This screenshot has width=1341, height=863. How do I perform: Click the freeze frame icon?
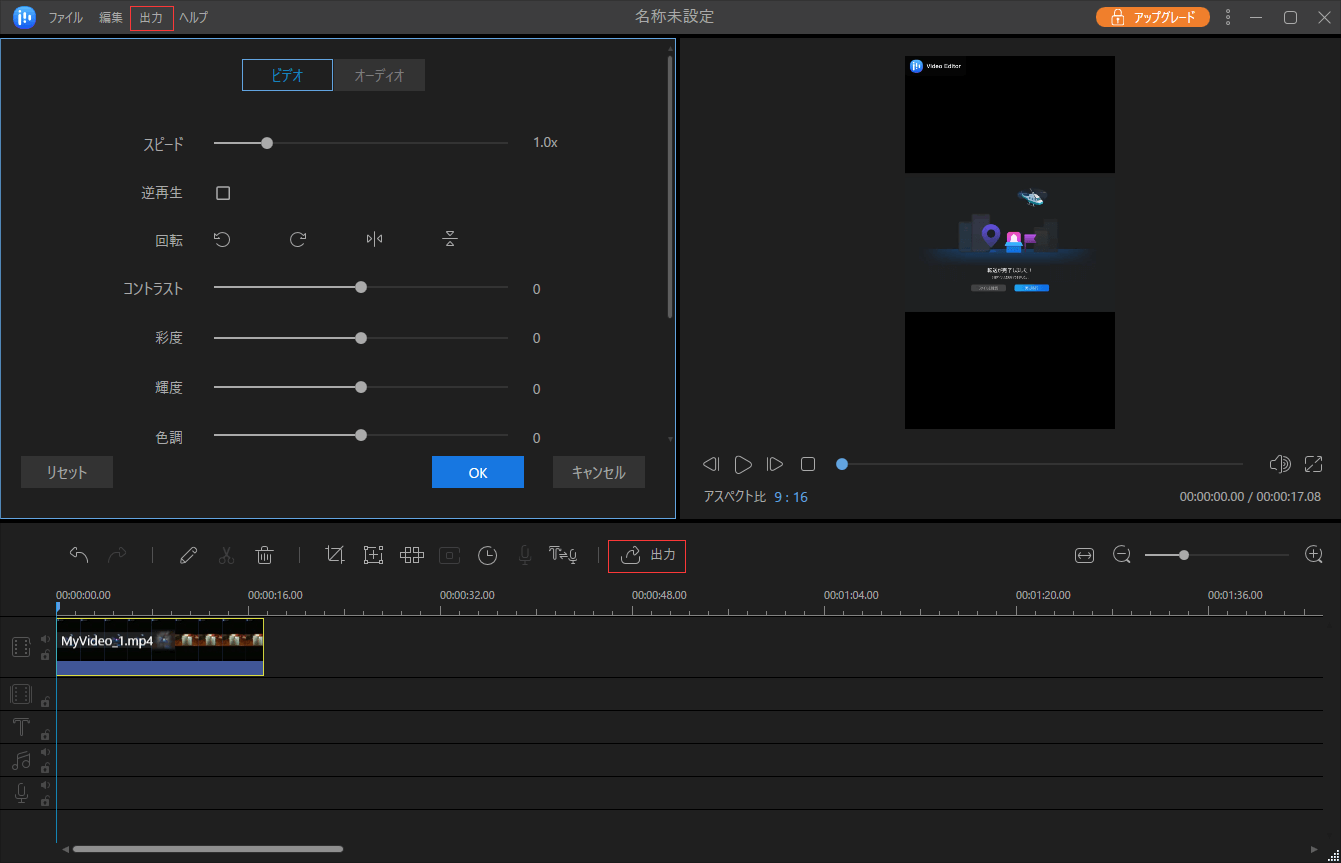(449, 555)
